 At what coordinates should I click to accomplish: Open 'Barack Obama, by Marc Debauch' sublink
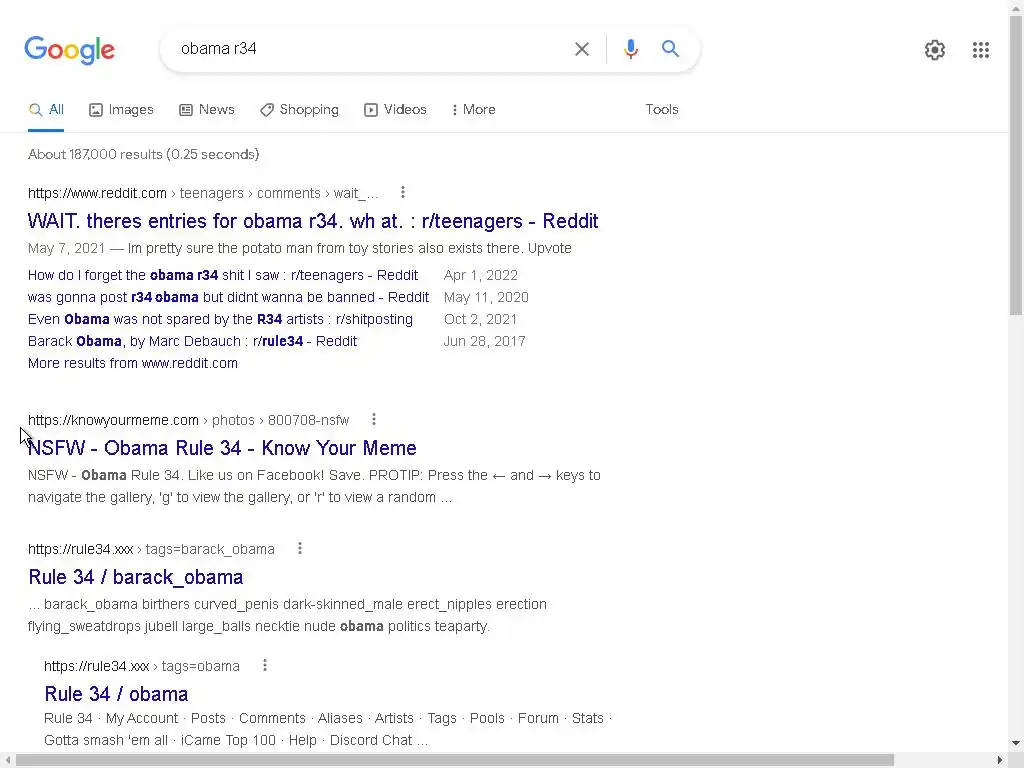point(192,342)
